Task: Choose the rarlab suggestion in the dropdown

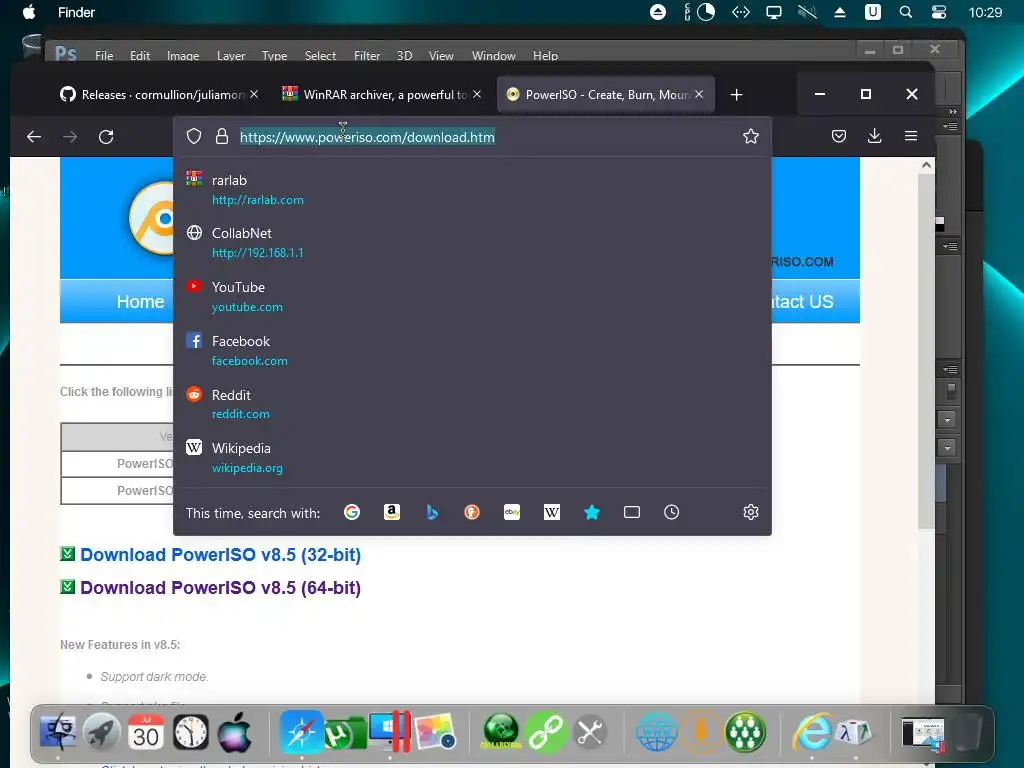Action: 472,189
